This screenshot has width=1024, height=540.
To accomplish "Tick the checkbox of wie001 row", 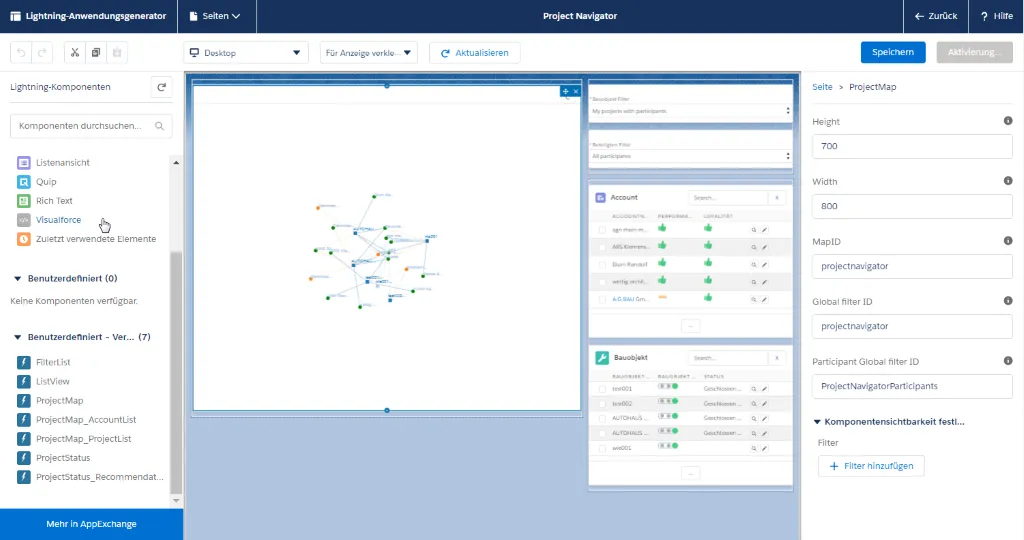I will [602, 449].
